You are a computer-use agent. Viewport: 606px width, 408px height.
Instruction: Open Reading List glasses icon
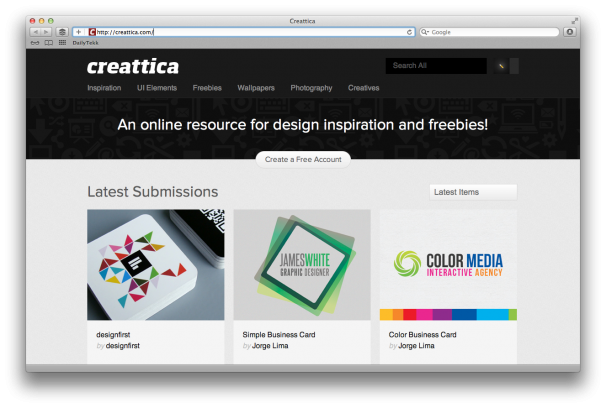[x=35, y=43]
